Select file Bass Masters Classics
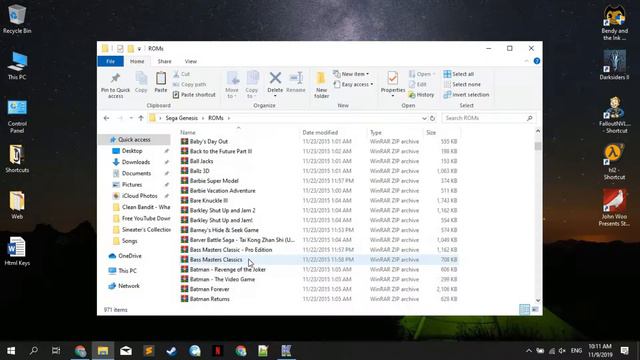Screen dimensions: 640x360 [216, 260]
